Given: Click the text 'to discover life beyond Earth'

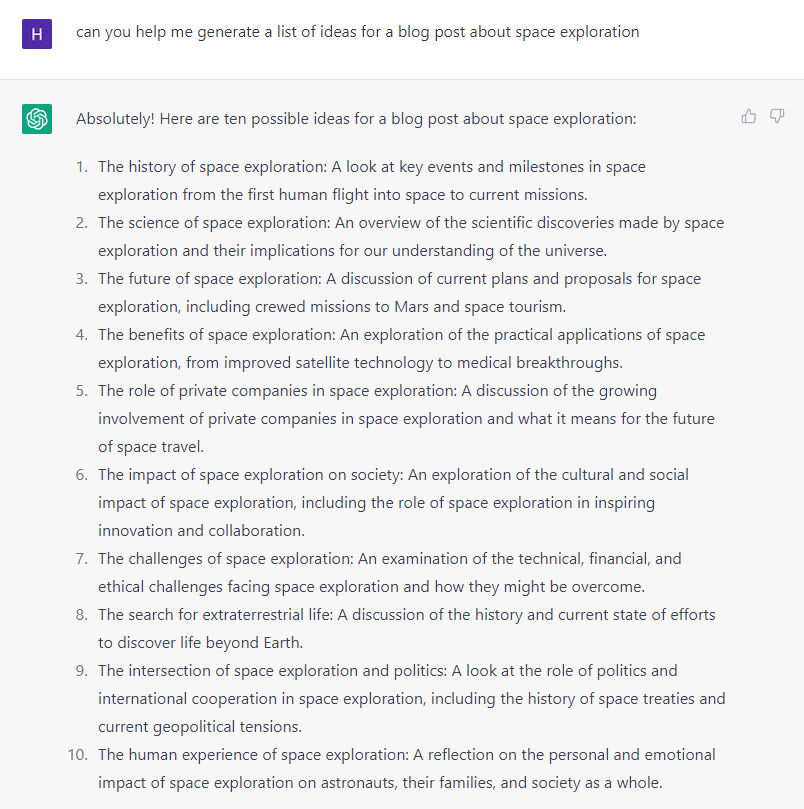Looking at the screenshot, I should click(199, 643).
